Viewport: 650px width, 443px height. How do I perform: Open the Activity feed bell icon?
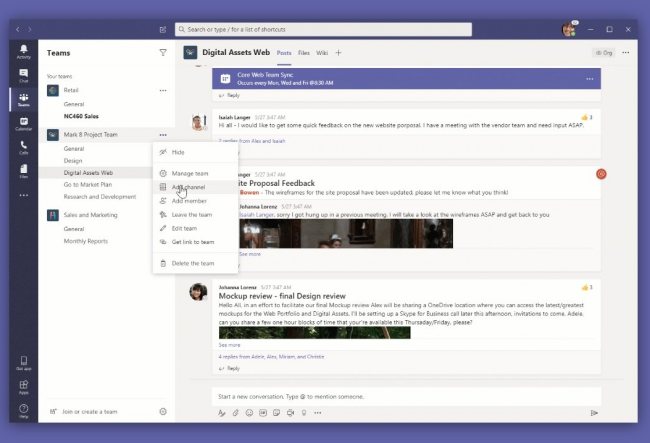pos(24,51)
